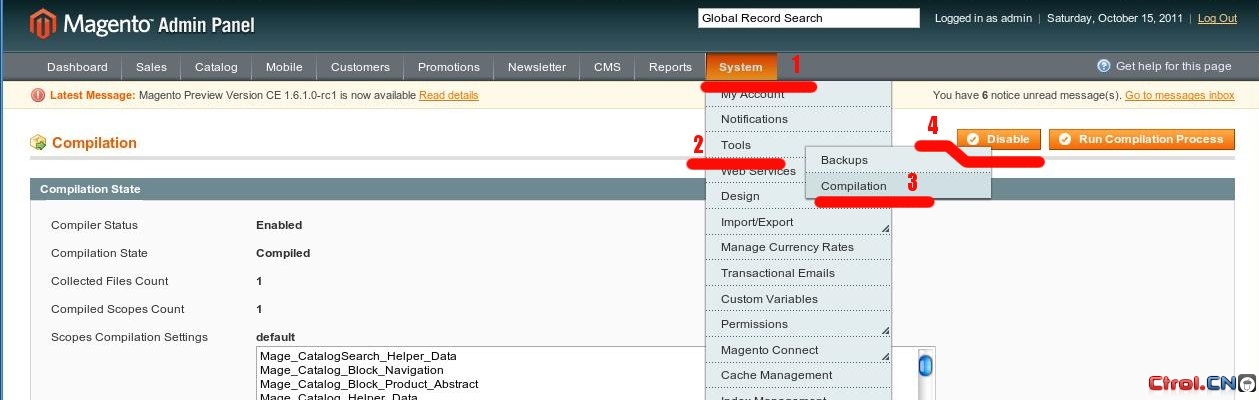The width and height of the screenshot is (1259, 400).
Task: Open the Sales menu
Action: [x=151, y=67]
